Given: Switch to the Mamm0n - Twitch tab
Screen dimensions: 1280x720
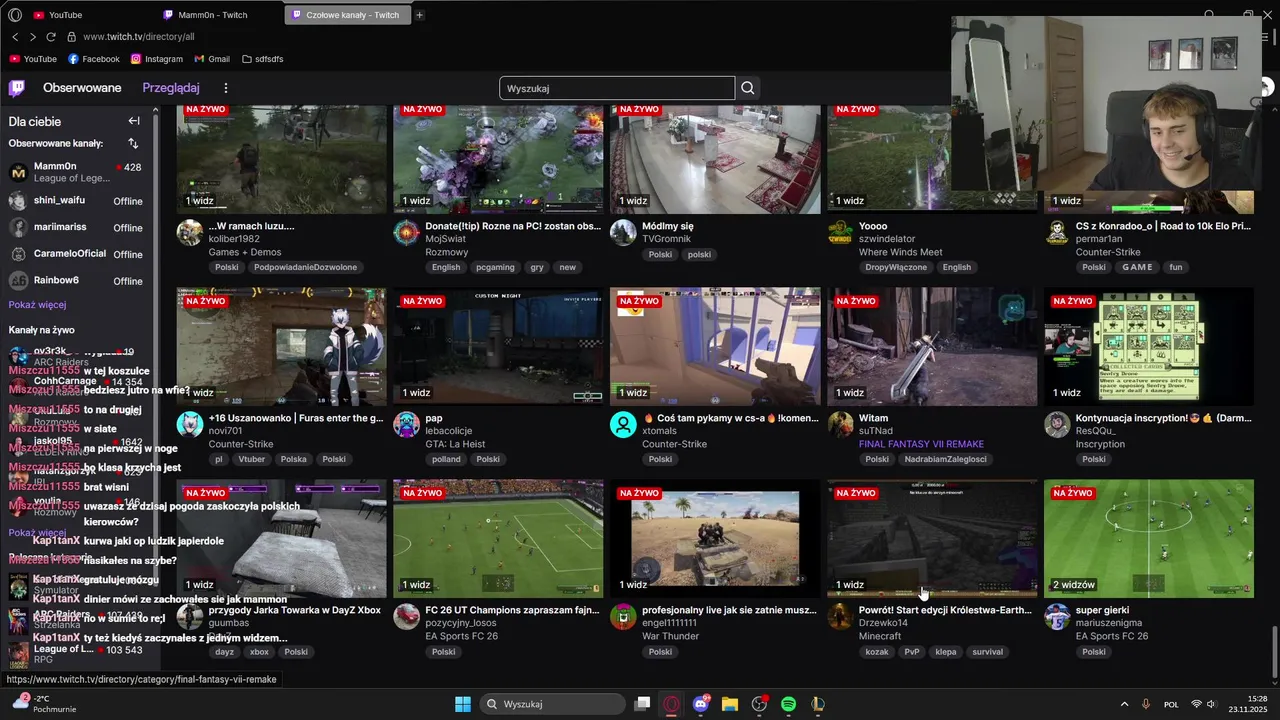Looking at the screenshot, I should point(212,15).
